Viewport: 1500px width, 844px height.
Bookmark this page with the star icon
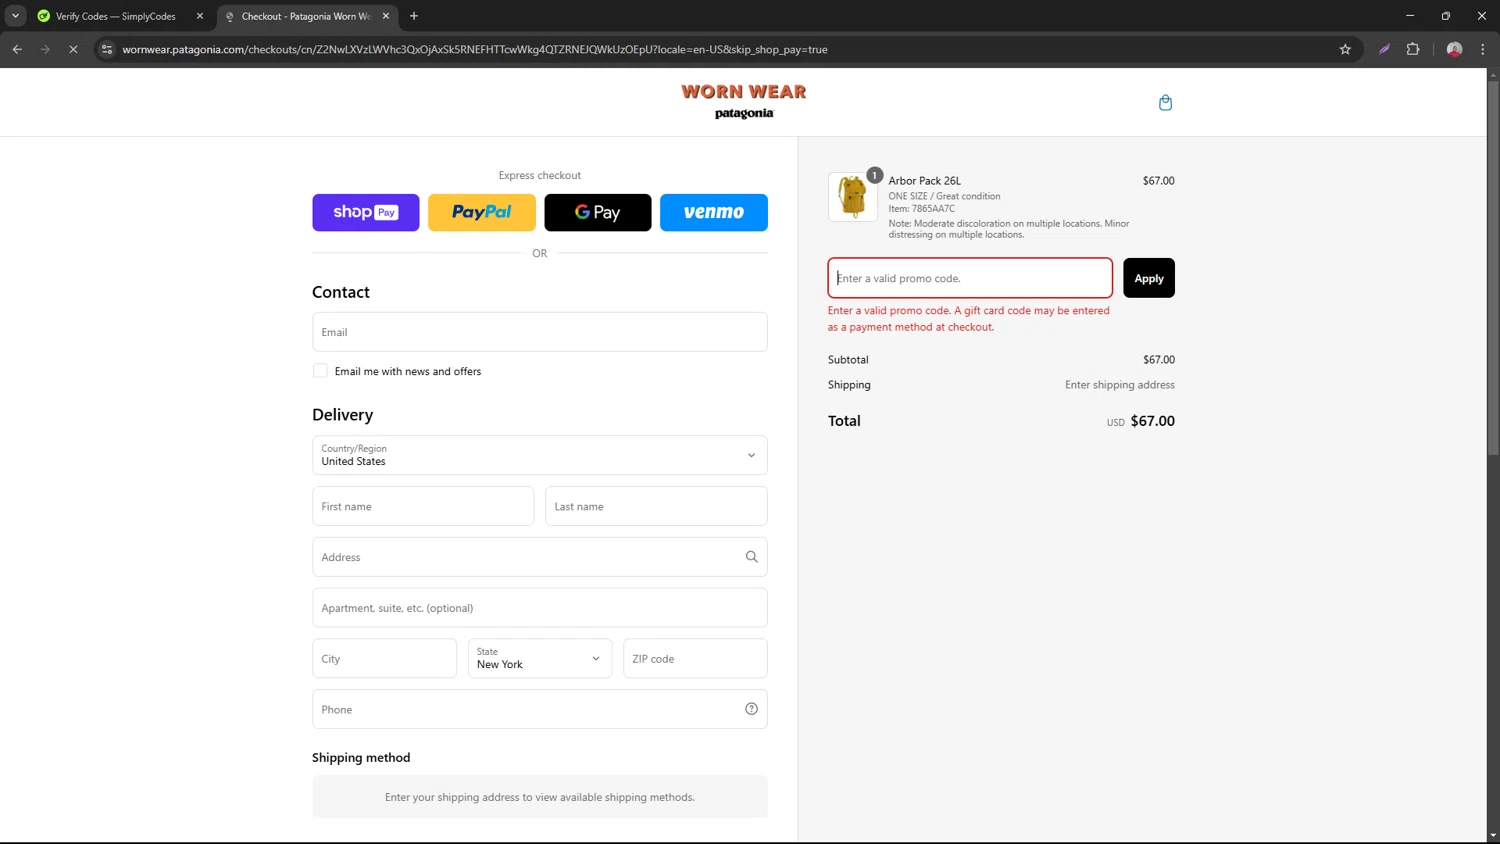click(1345, 49)
